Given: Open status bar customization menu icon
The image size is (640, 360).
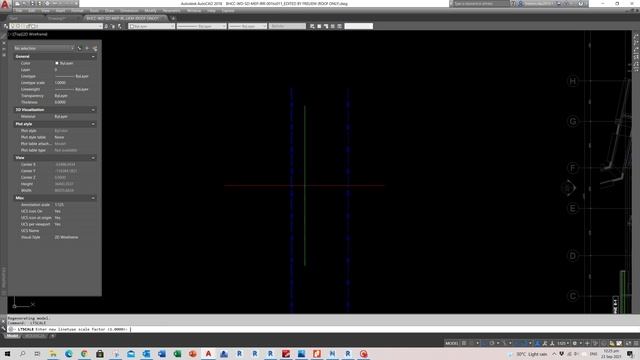Looking at the screenshot, I should (636, 343).
